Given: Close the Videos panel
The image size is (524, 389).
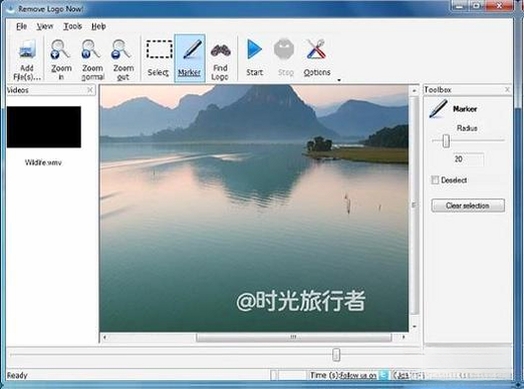Looking at the screenshot, I should point(90,90).
